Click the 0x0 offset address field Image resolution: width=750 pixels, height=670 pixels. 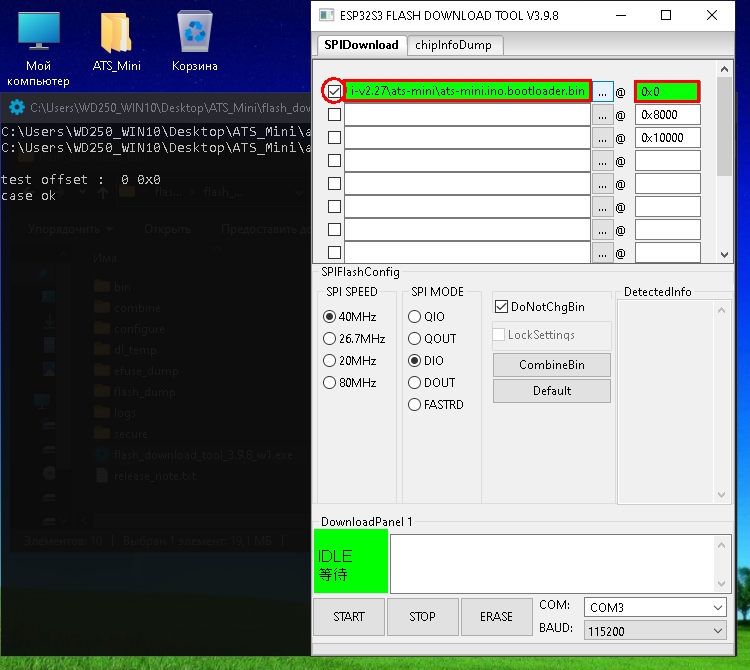pyautogui.click(x=667, y=91)
